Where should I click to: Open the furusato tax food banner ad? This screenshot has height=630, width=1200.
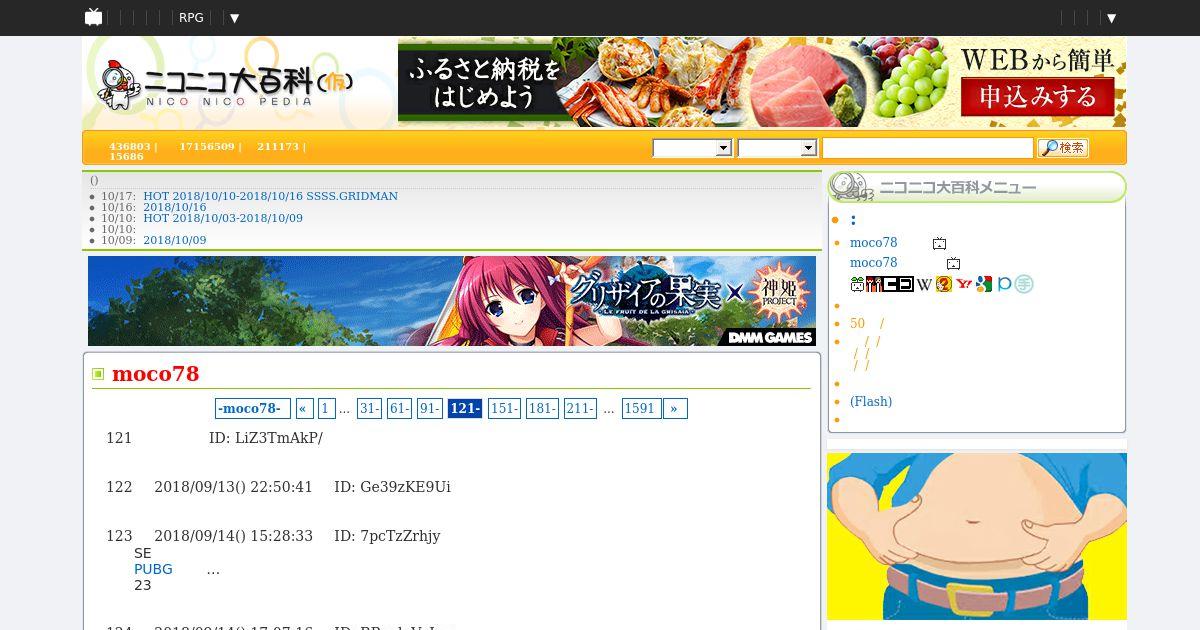pos(762,82)
